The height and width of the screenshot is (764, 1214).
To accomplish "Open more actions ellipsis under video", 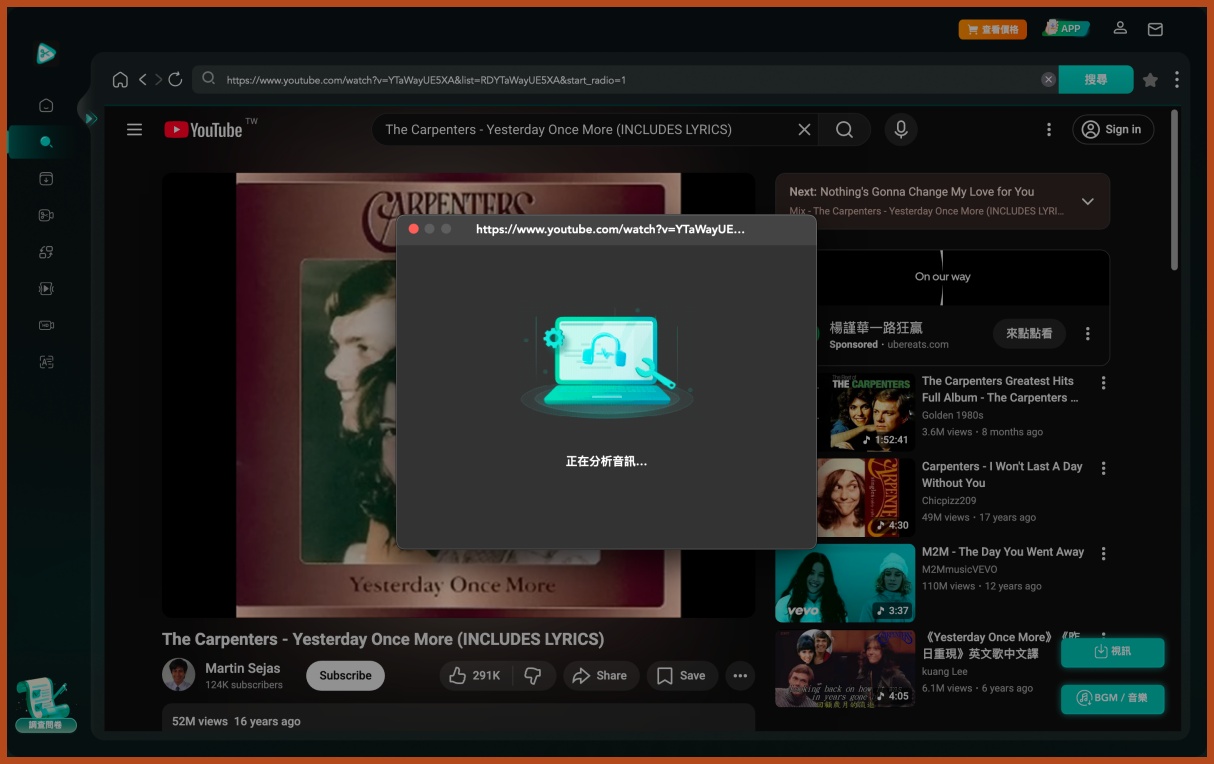I will (x=740, y=676).
